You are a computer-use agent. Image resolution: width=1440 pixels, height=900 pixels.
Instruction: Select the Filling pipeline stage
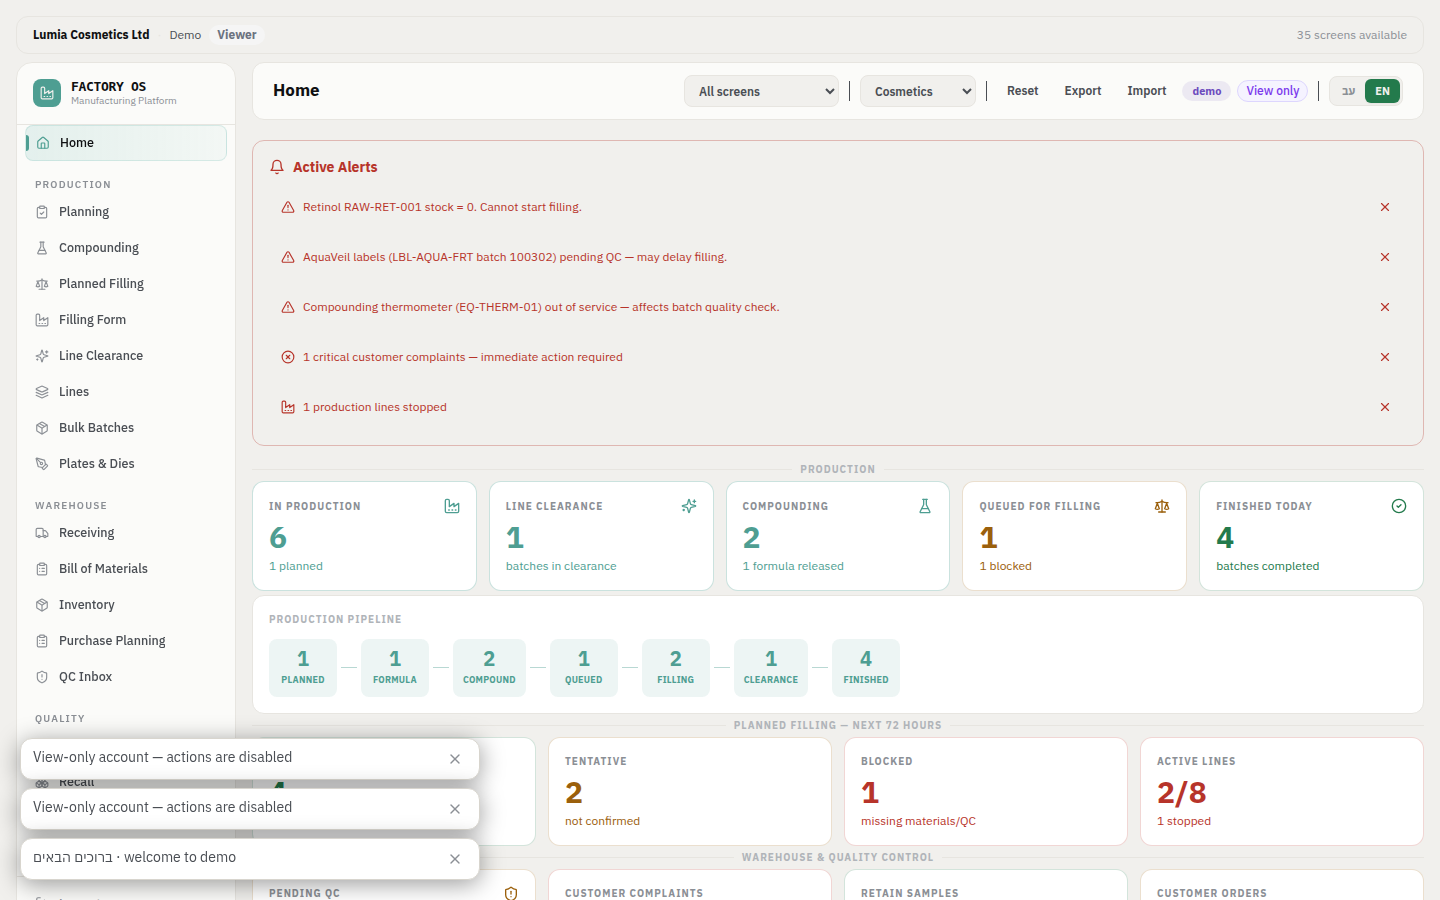[x=676, y=668]
